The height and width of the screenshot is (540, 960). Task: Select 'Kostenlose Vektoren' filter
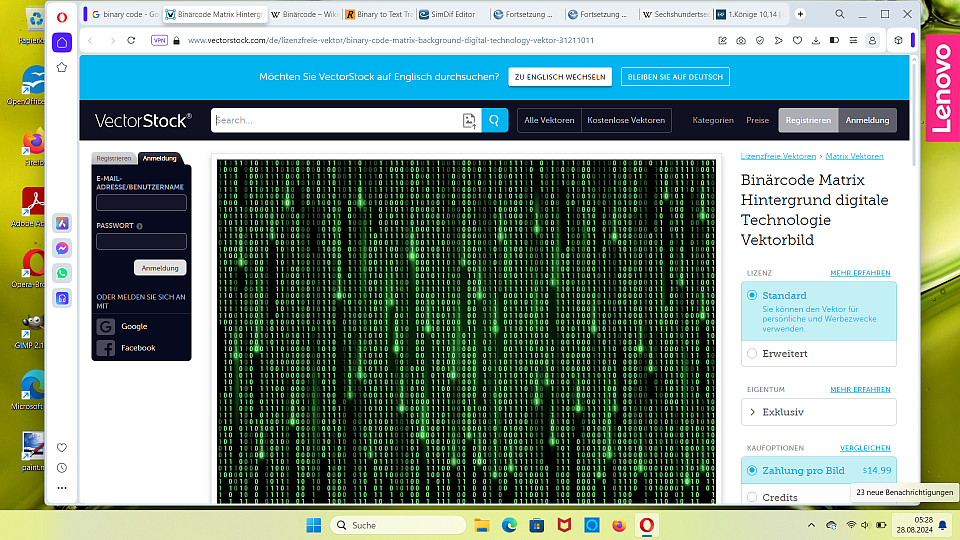click(x=626, y=120)
